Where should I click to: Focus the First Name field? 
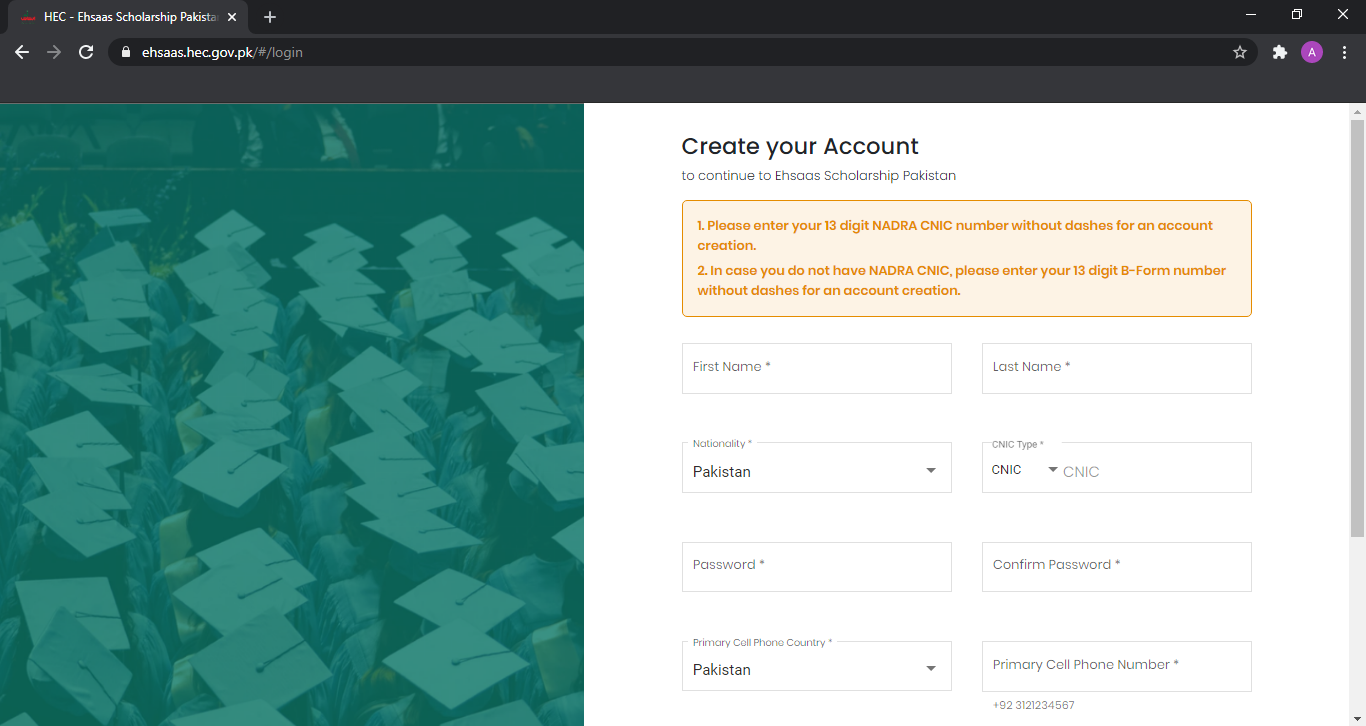click(x=817, y=368)
